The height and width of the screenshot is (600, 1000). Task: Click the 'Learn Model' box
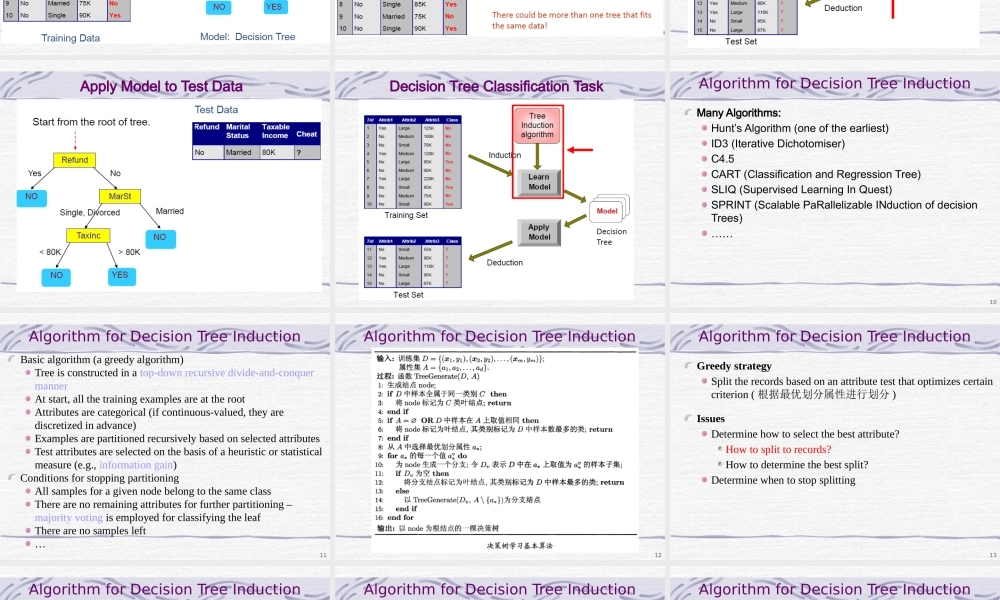click(539, 182)
